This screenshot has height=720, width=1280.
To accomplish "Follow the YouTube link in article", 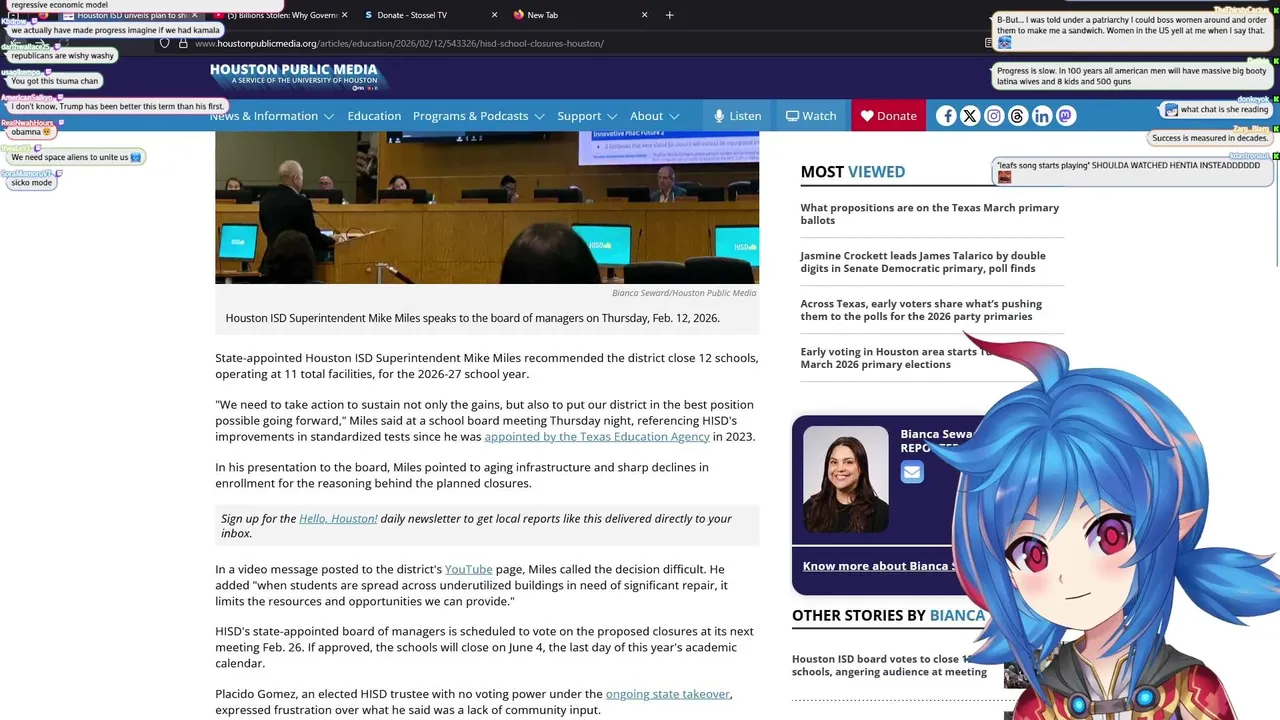I will tap(469, 569).
